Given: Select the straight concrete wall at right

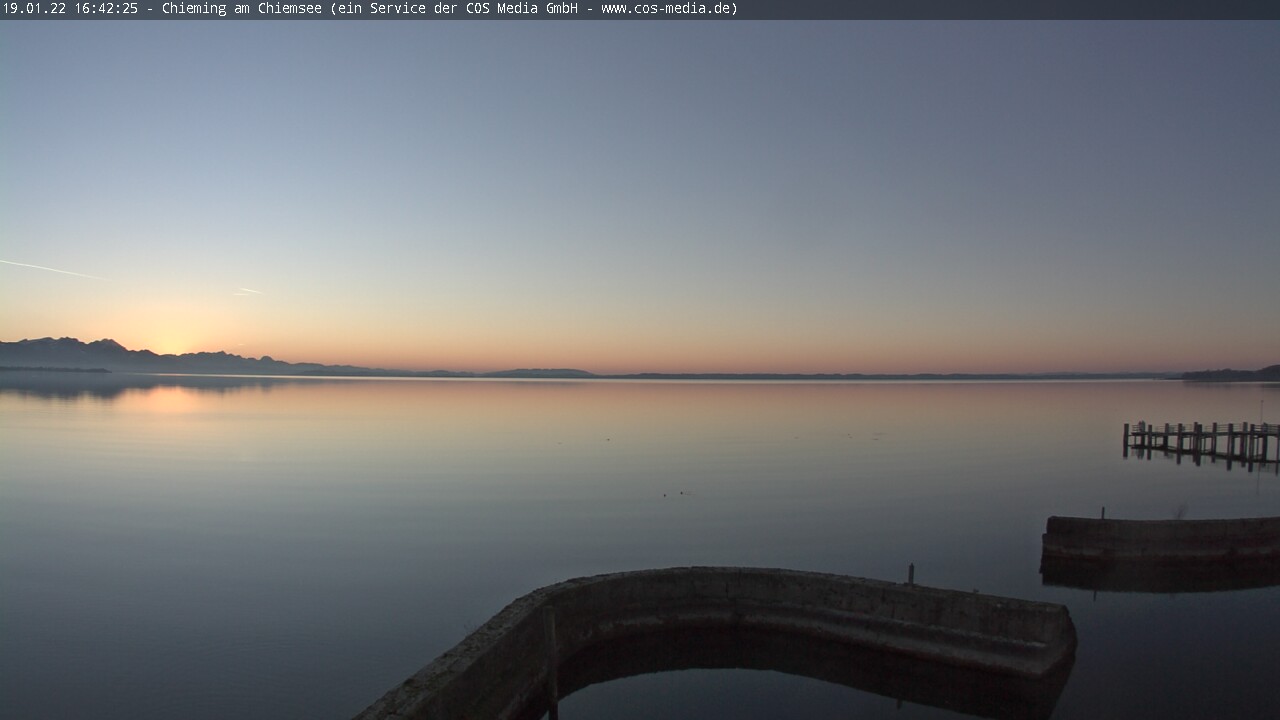Looking at the screenshot, I should coord(1160,535).
